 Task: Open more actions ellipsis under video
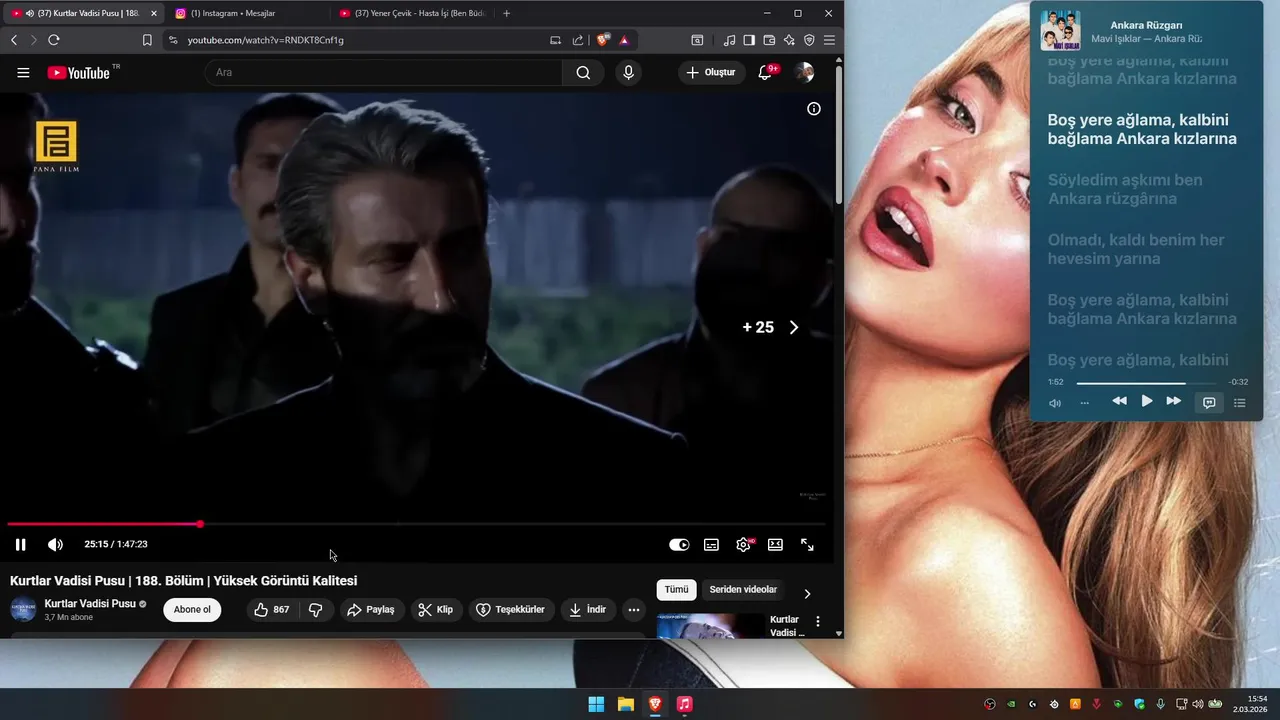click(634, 610)
